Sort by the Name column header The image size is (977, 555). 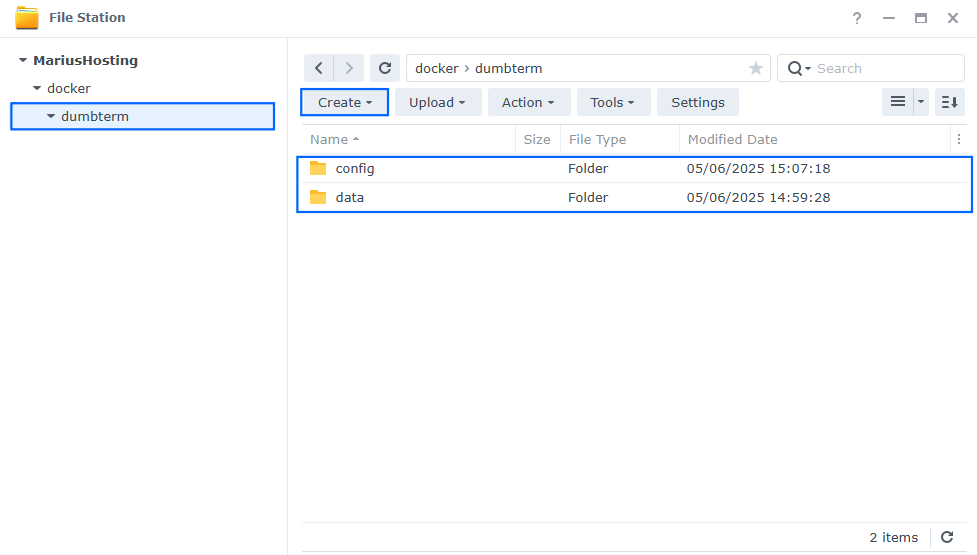pyautogui.click(x=409, y=140)
